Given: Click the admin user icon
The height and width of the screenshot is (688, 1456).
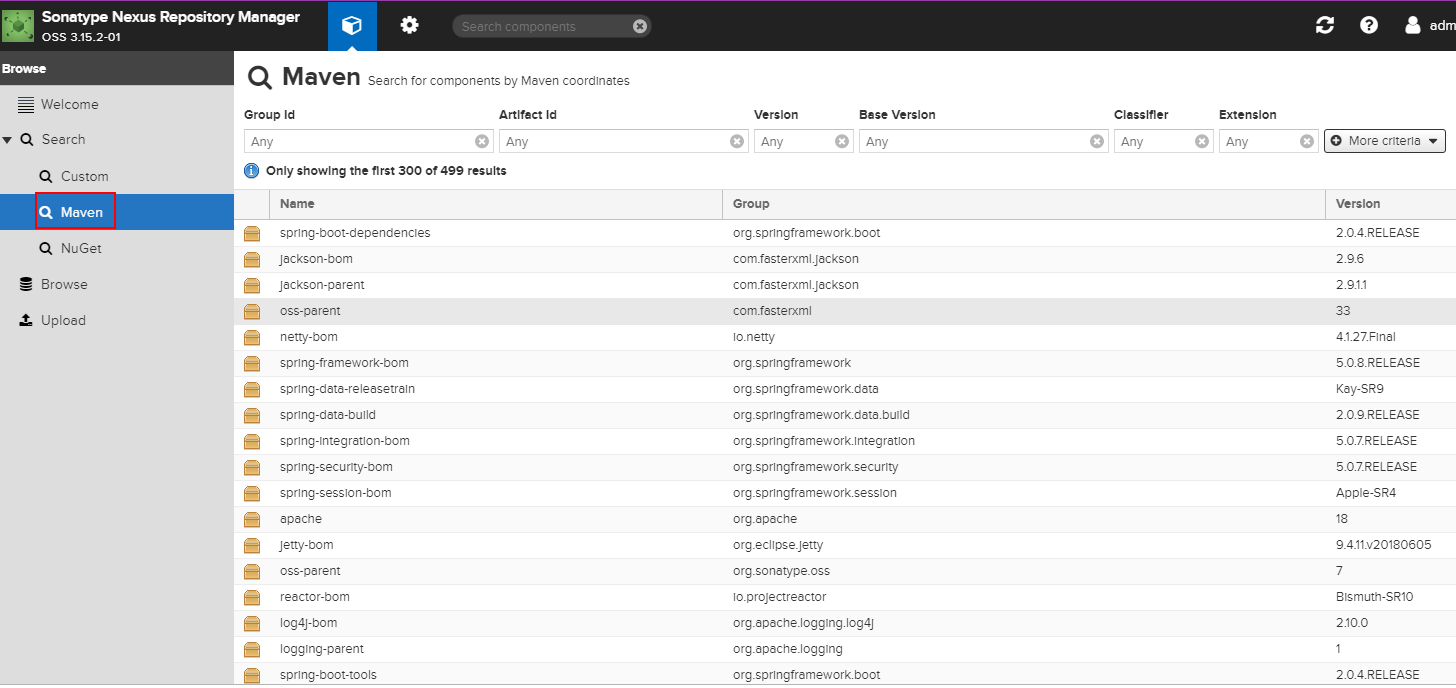Looking at the screenshot, I should click(1413, 26).
